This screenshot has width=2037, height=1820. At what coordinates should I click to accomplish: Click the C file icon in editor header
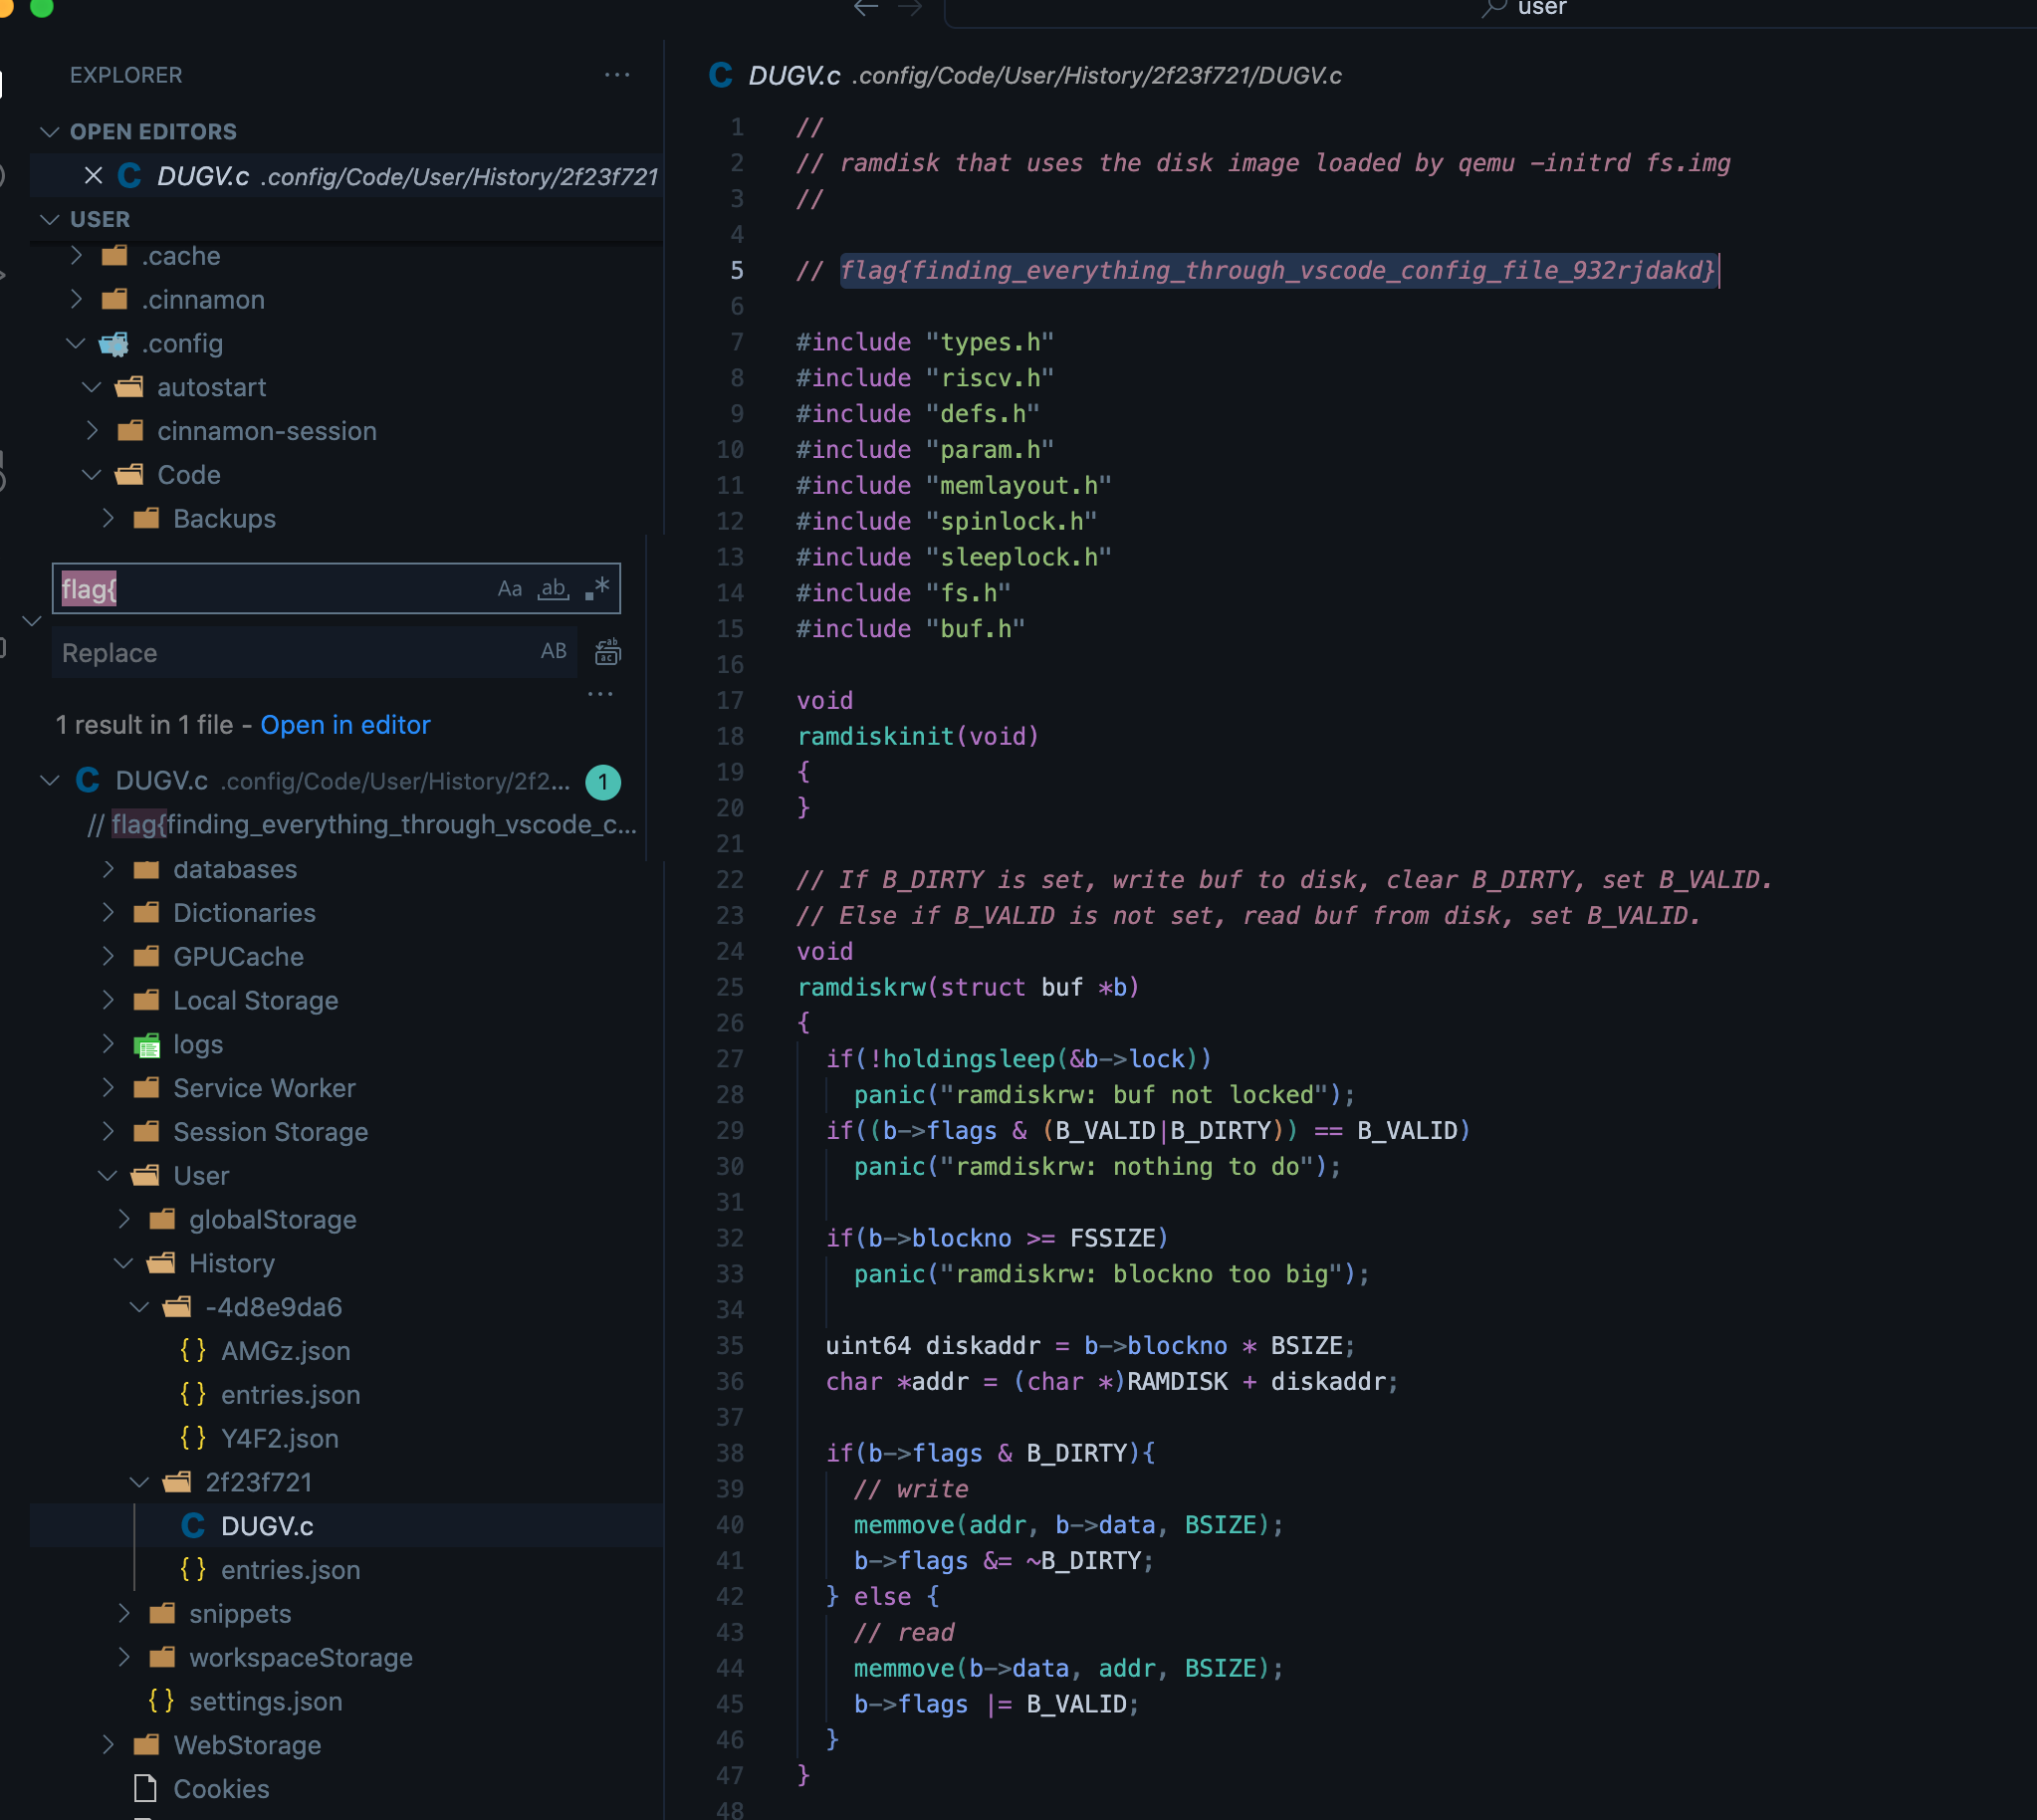720,76
